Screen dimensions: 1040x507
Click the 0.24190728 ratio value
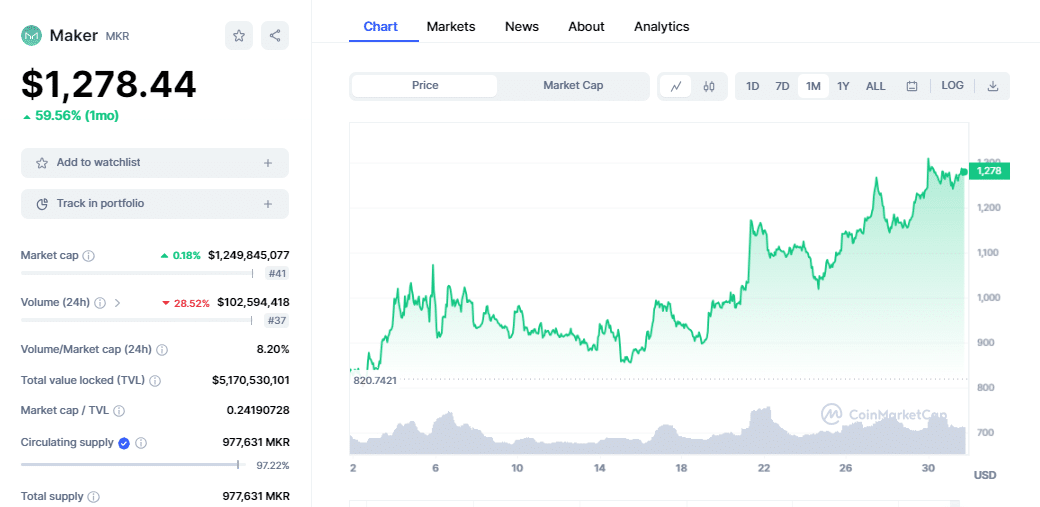tap(258, 410)
